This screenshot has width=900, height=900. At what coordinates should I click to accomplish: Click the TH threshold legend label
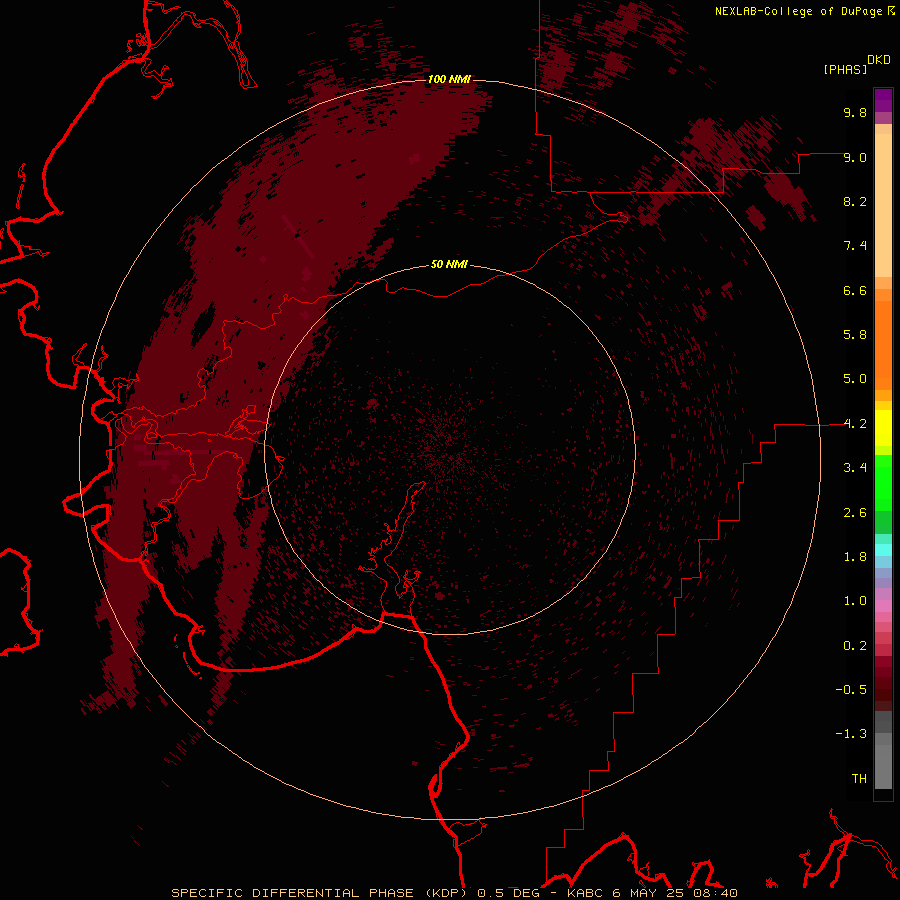pos(859,779)
